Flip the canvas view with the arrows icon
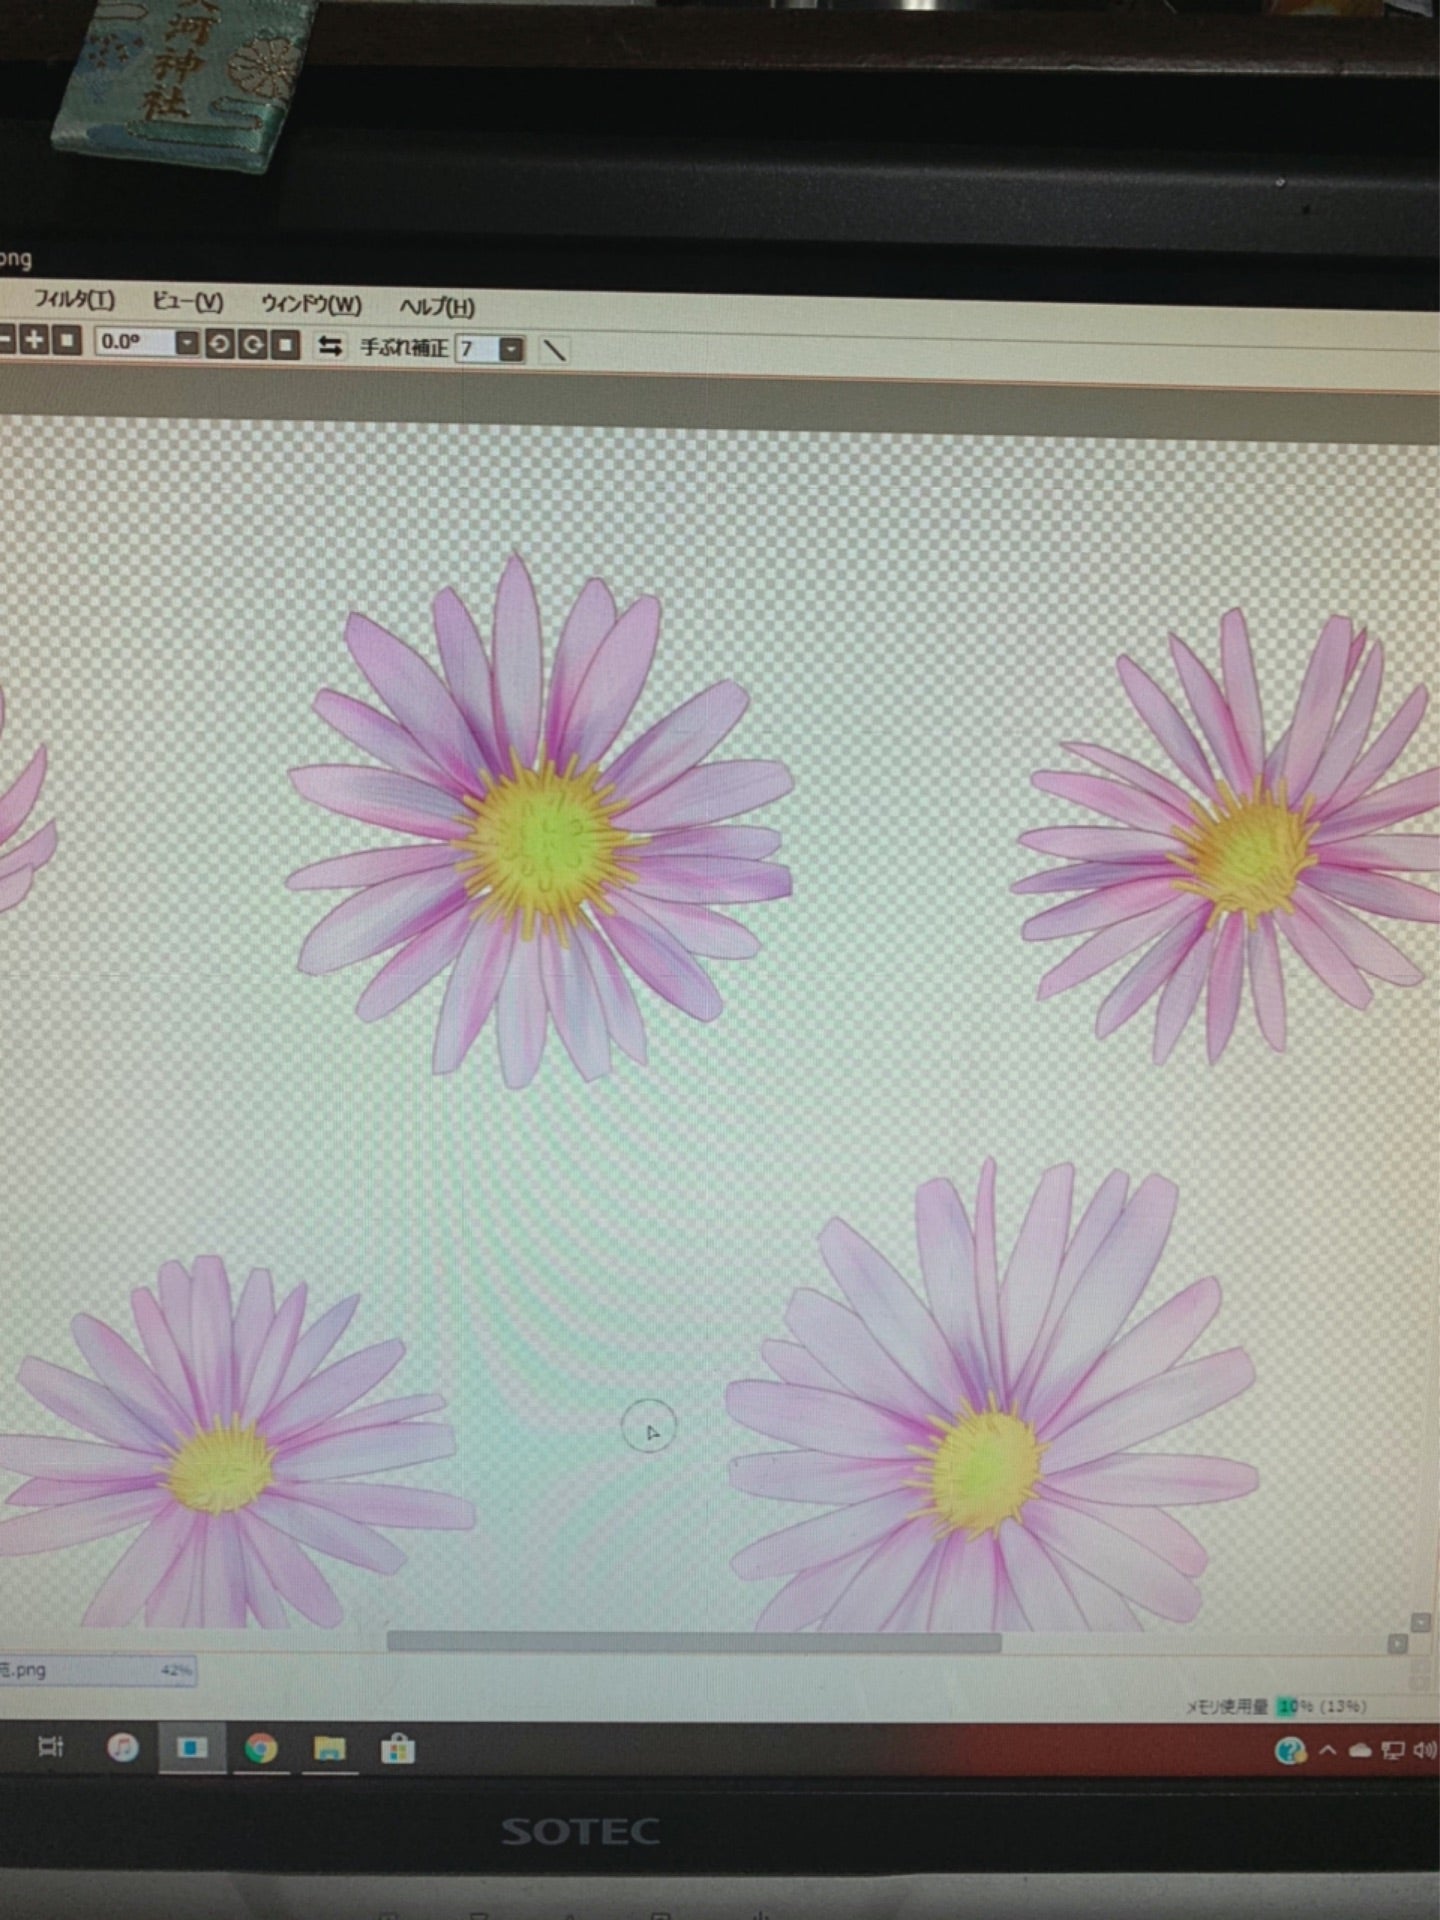 click(x=330, y=347)
